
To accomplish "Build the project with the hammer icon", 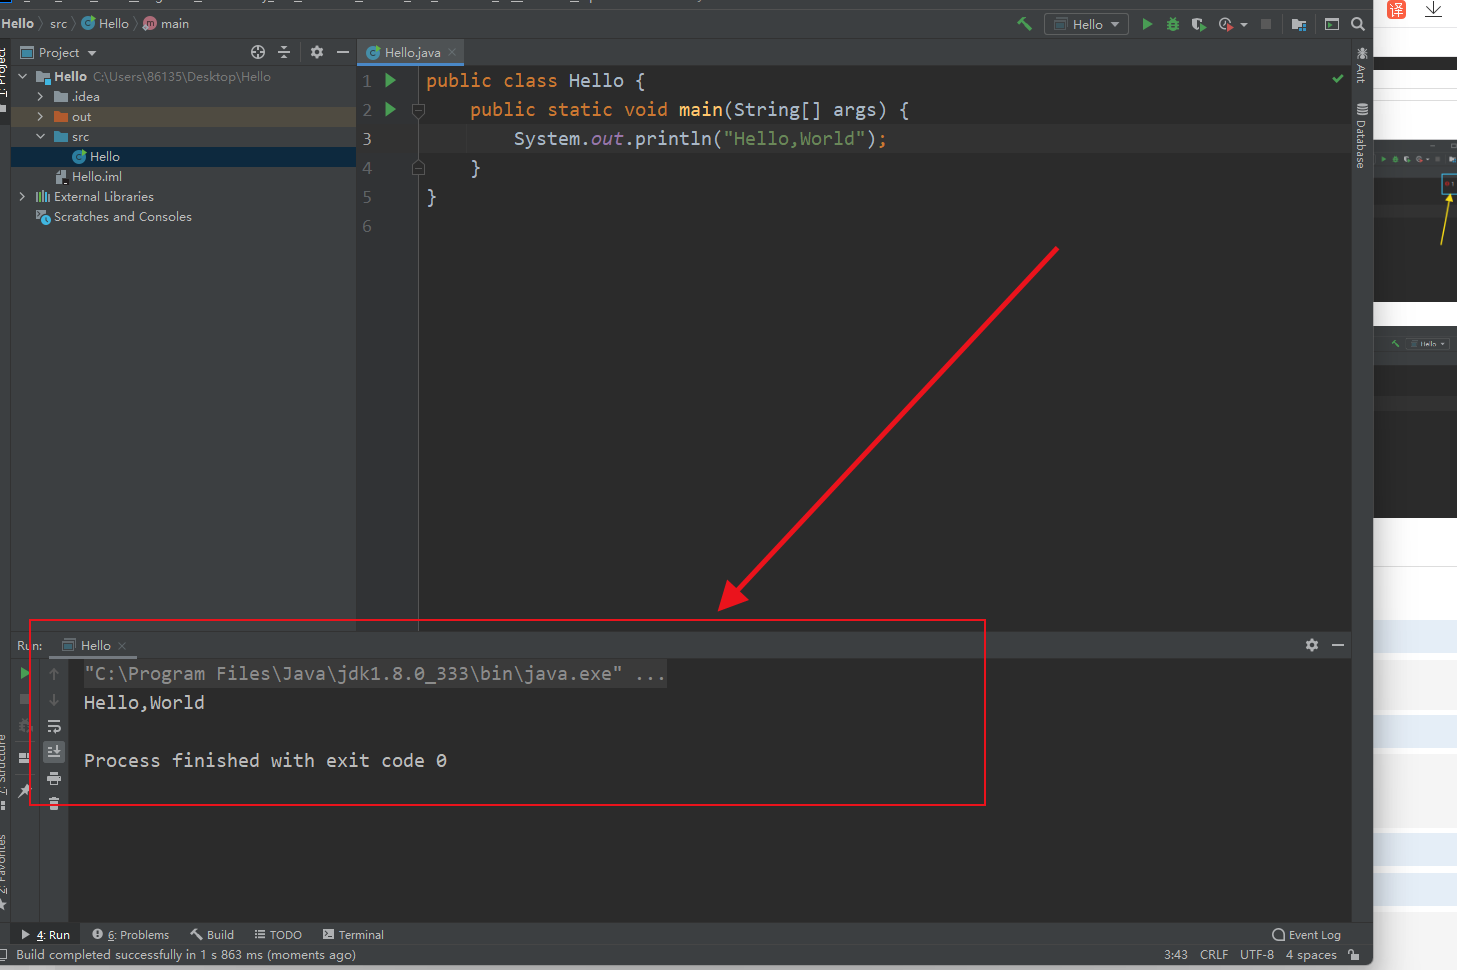I will (1024, 24).
